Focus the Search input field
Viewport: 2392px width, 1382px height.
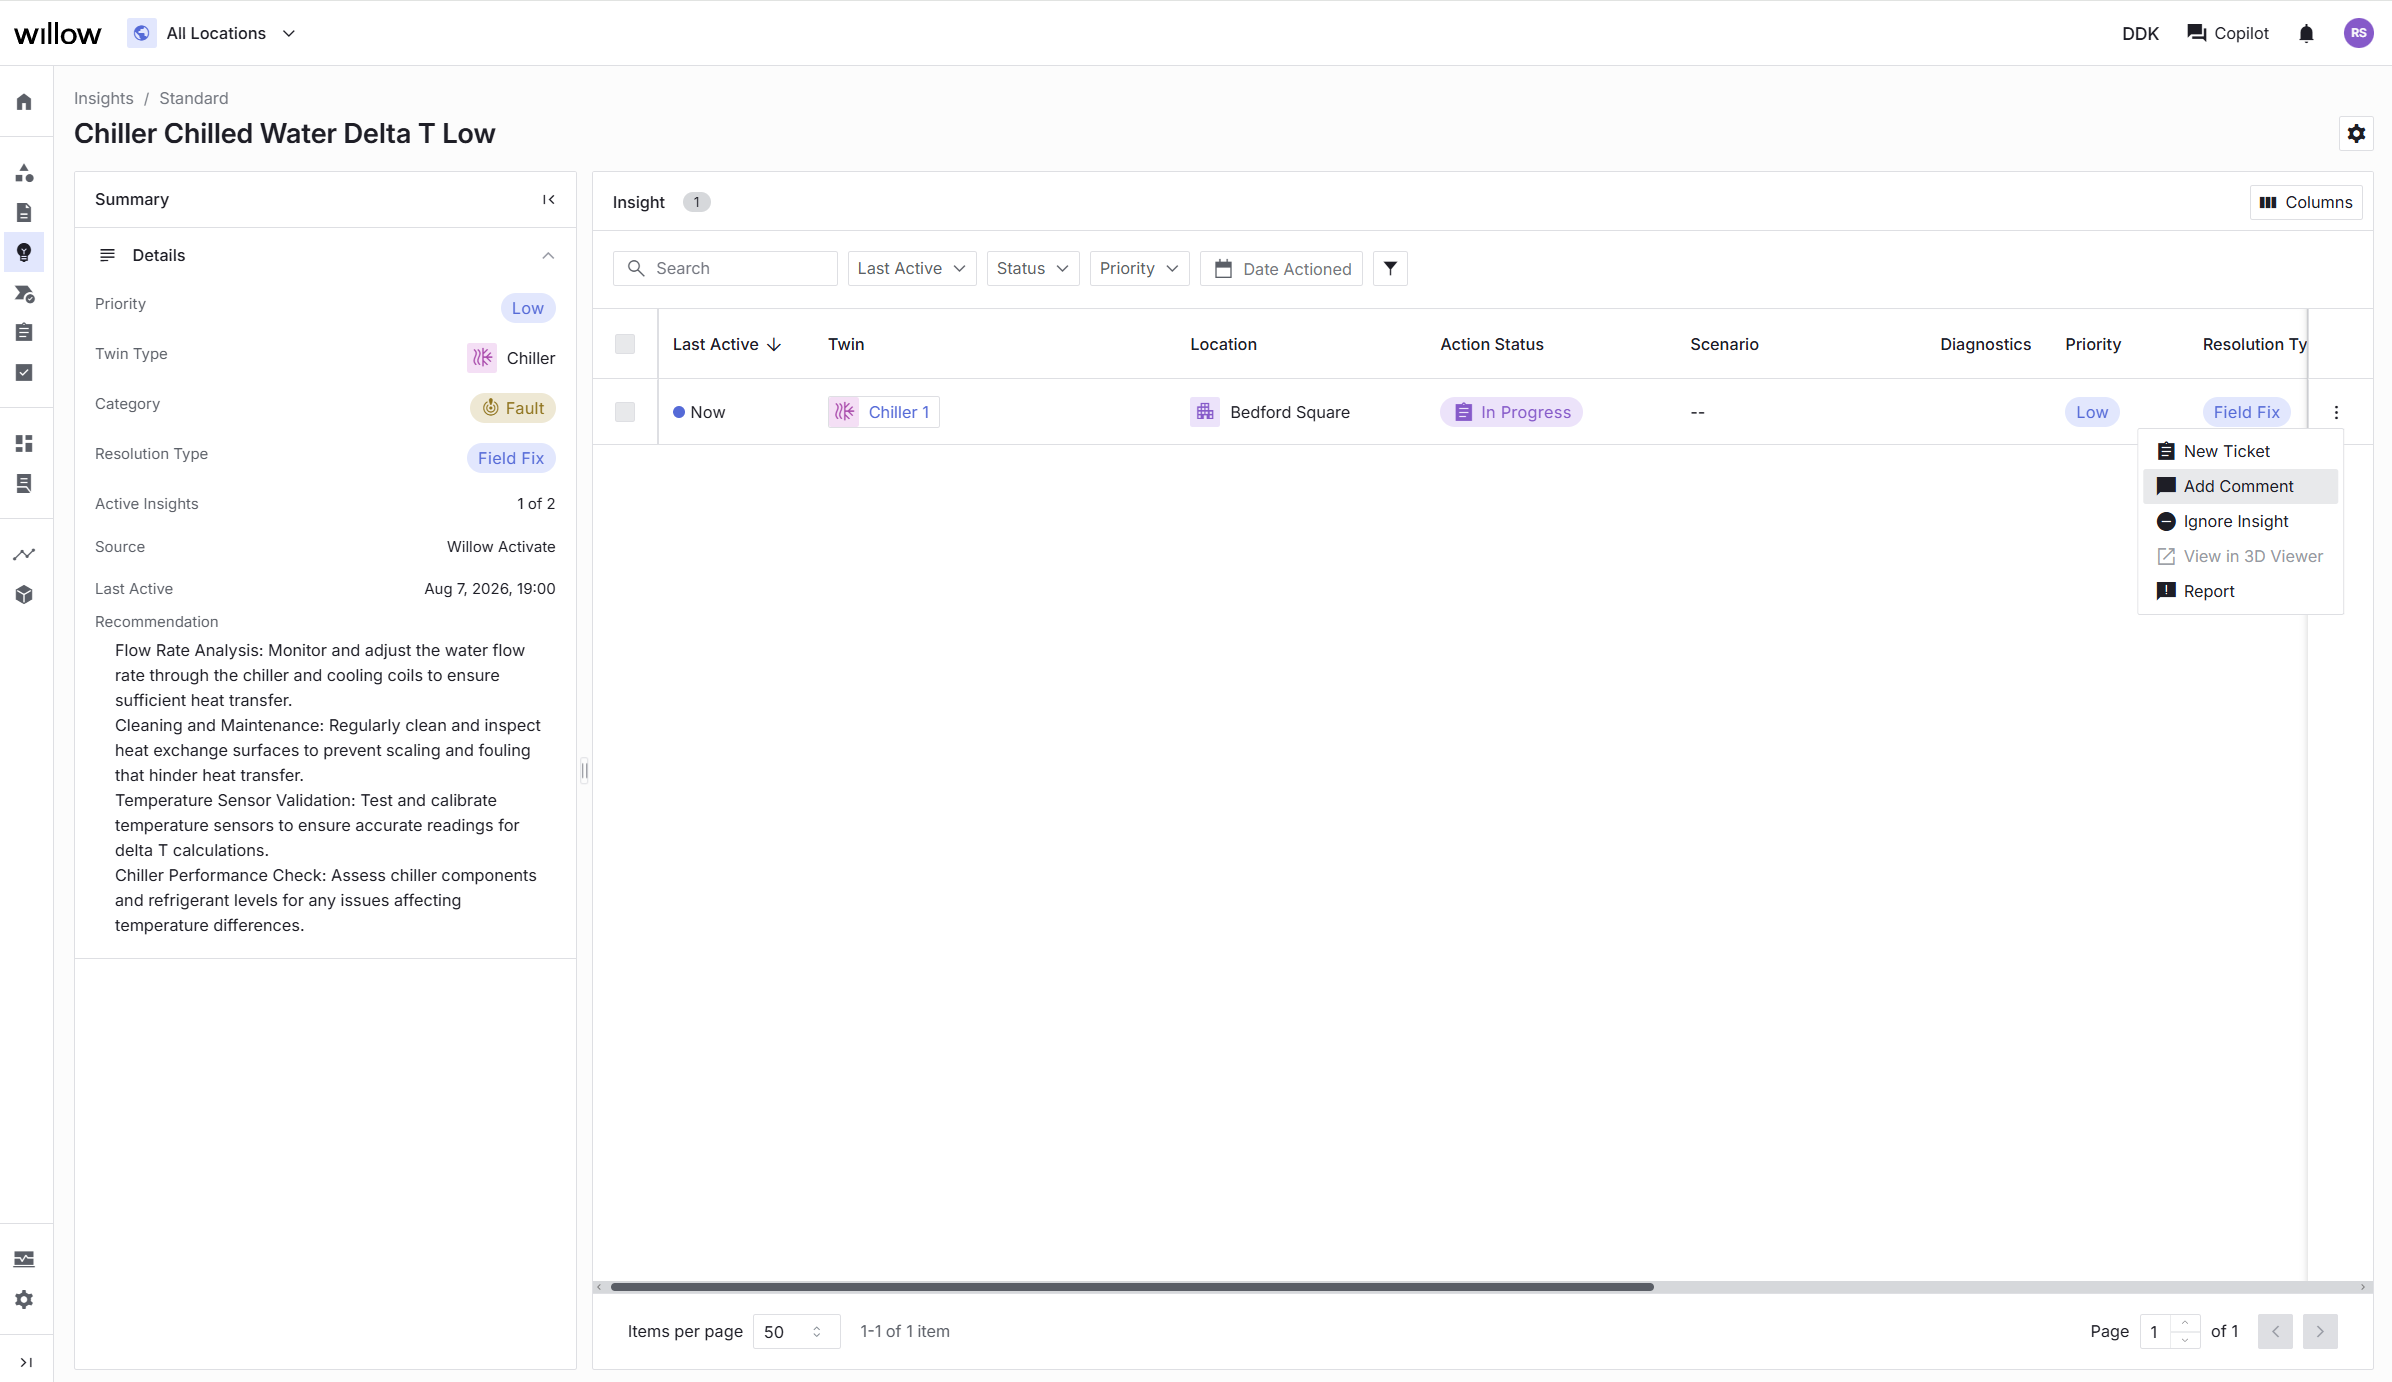[x=725, y=268]
